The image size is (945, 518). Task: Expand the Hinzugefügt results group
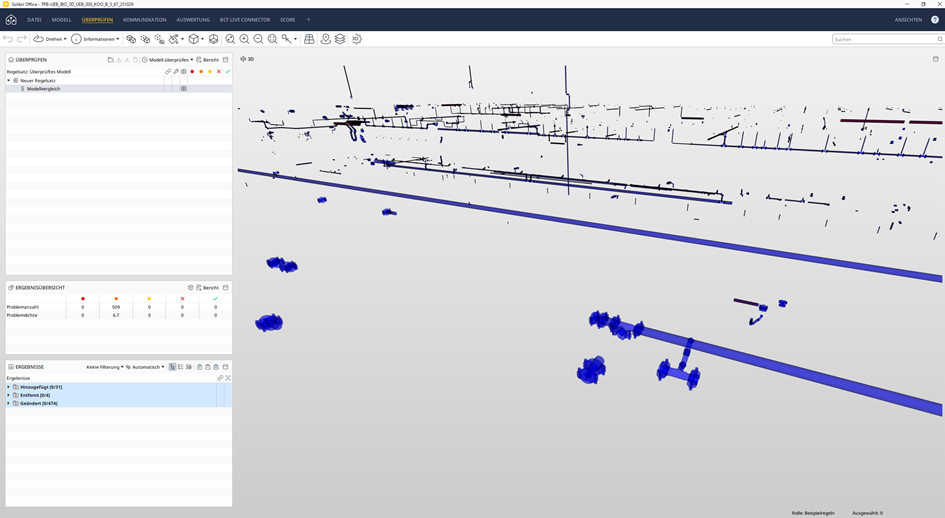8,387
